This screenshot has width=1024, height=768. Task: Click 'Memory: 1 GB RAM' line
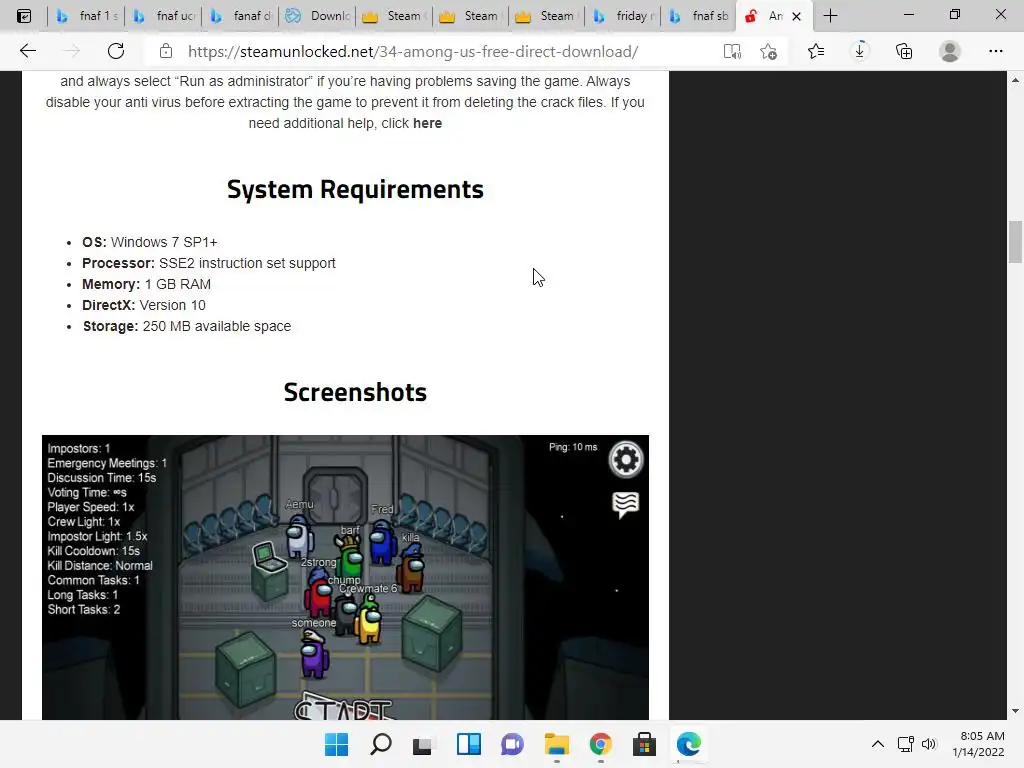(146, 284)
